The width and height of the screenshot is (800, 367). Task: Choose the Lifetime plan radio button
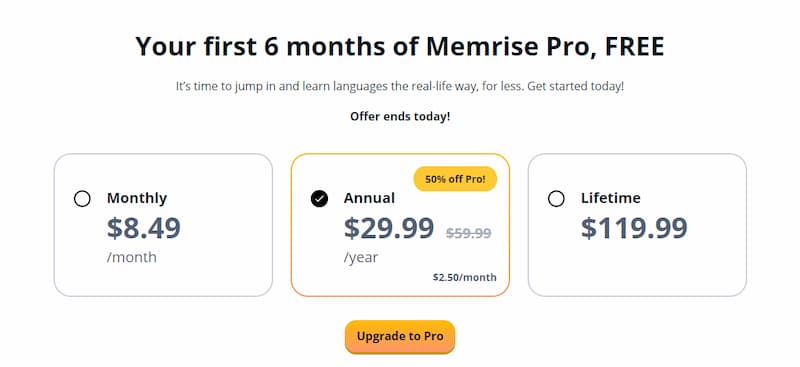coord(556,199)
